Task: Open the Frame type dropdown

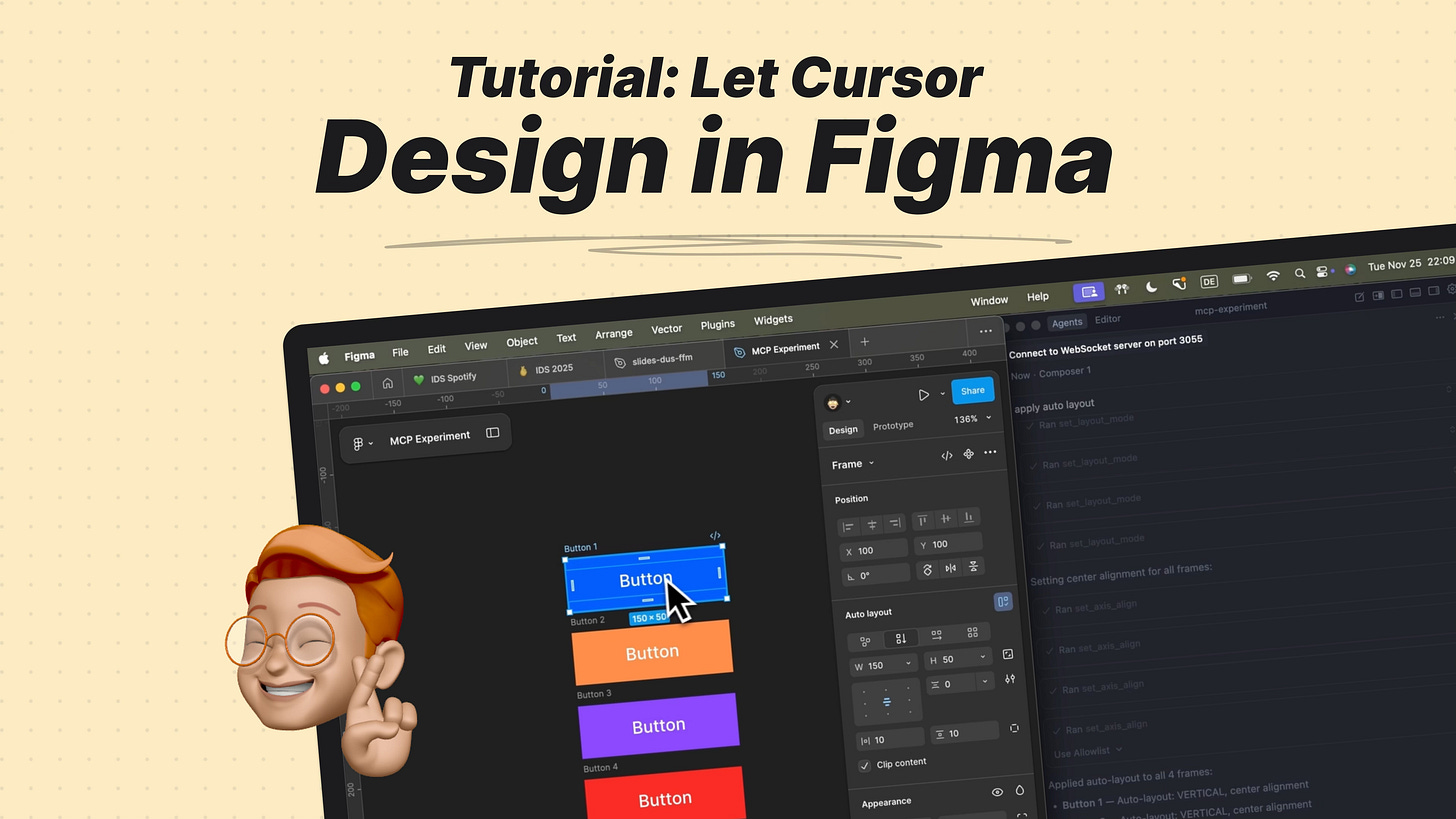Action: tap(853, 464)
